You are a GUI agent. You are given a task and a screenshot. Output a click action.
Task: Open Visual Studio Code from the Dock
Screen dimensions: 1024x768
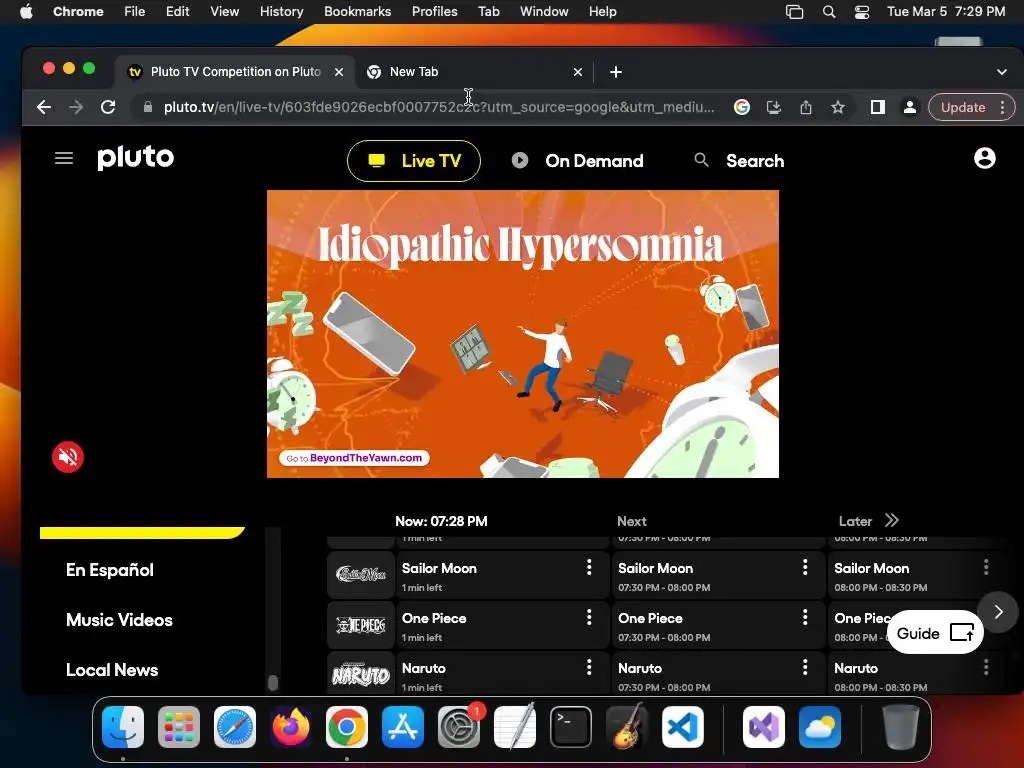(682, 727)
